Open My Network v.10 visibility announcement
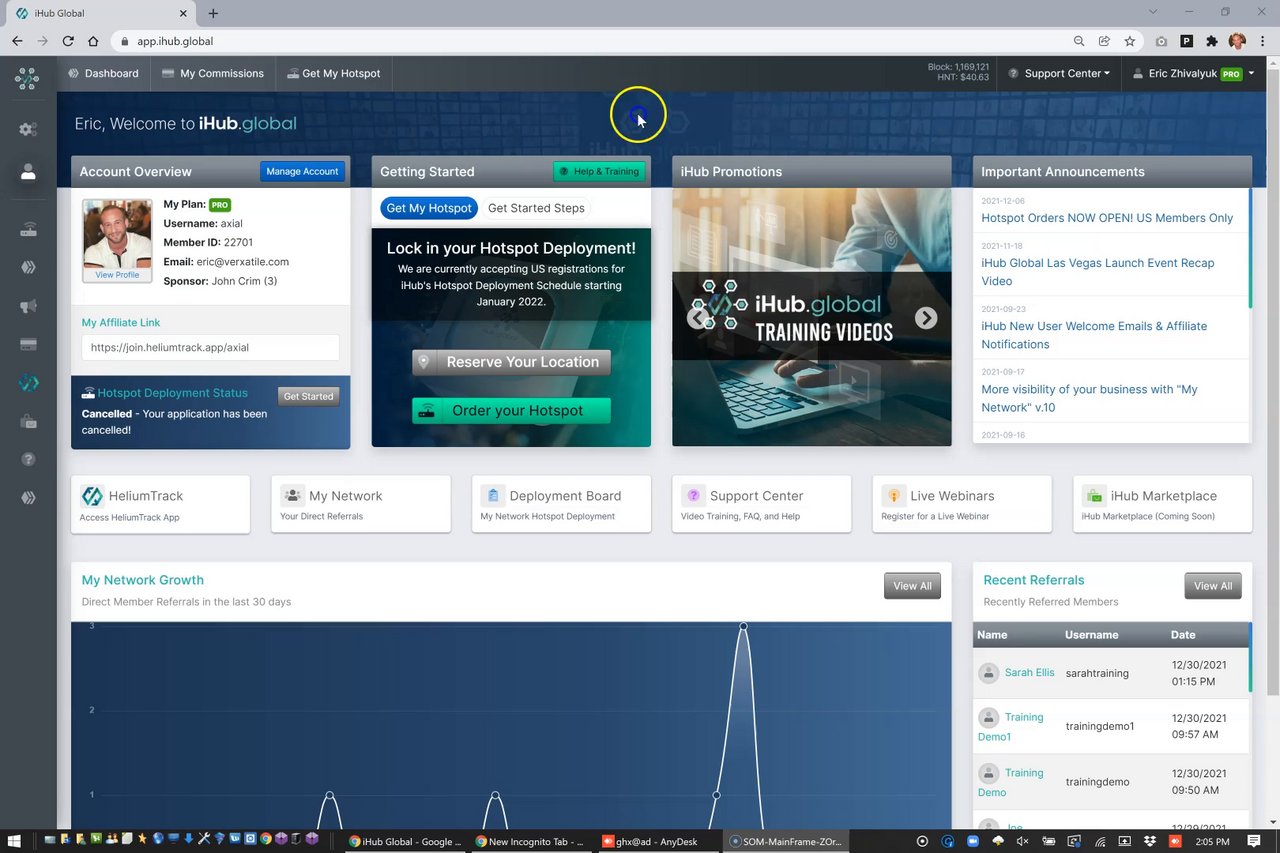 click(x=1089, y=398)
